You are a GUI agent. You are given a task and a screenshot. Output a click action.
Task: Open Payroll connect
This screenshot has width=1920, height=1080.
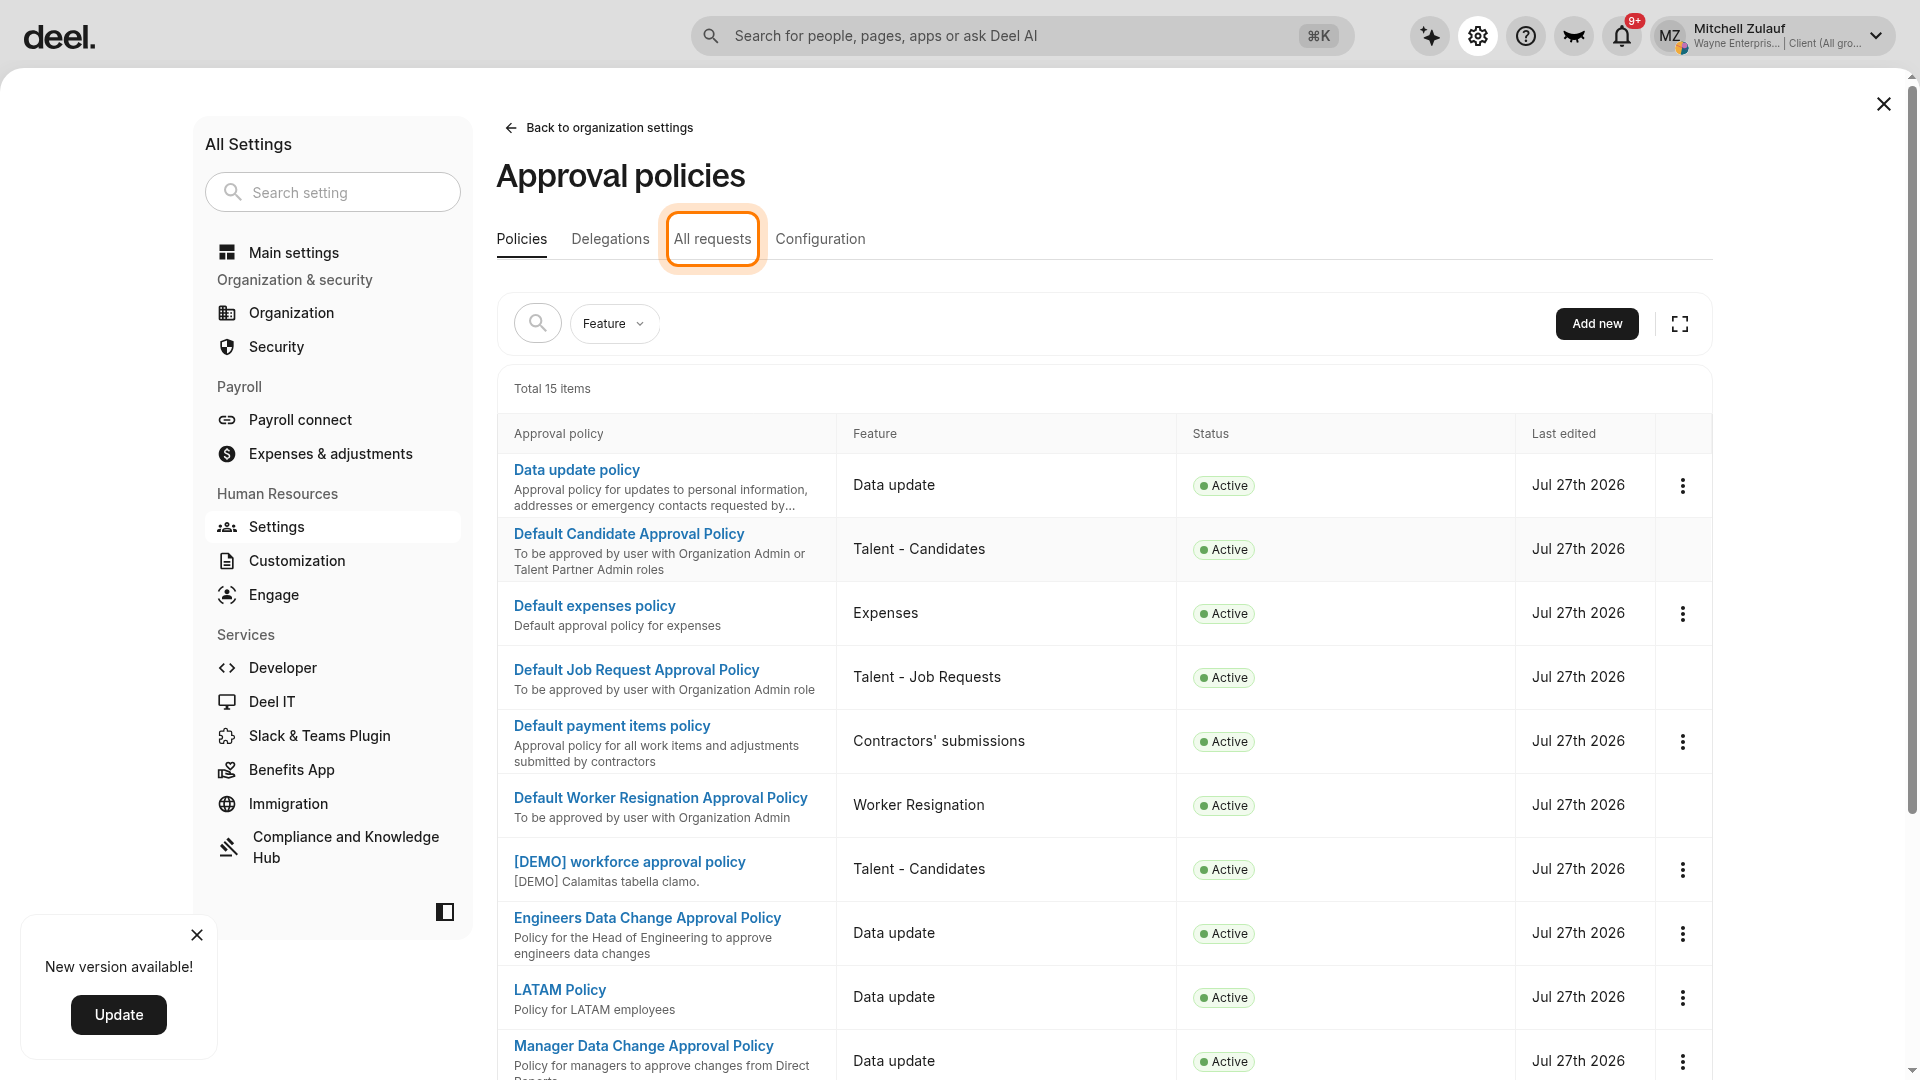(333, 420)
